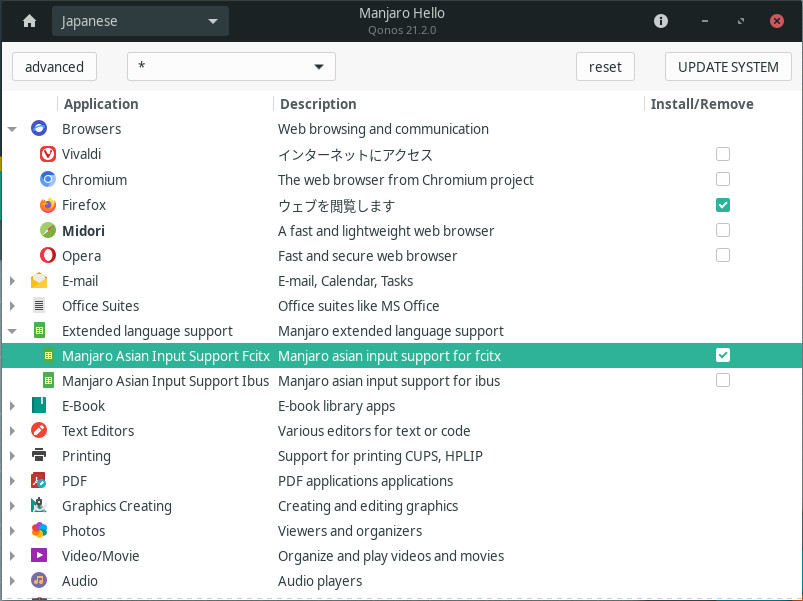This screenshot has height=601, width=803.
Task: Check Manjaro Asian Input Support Ibus checkbox
Action: pyautogui.click(x=723, y=381)
